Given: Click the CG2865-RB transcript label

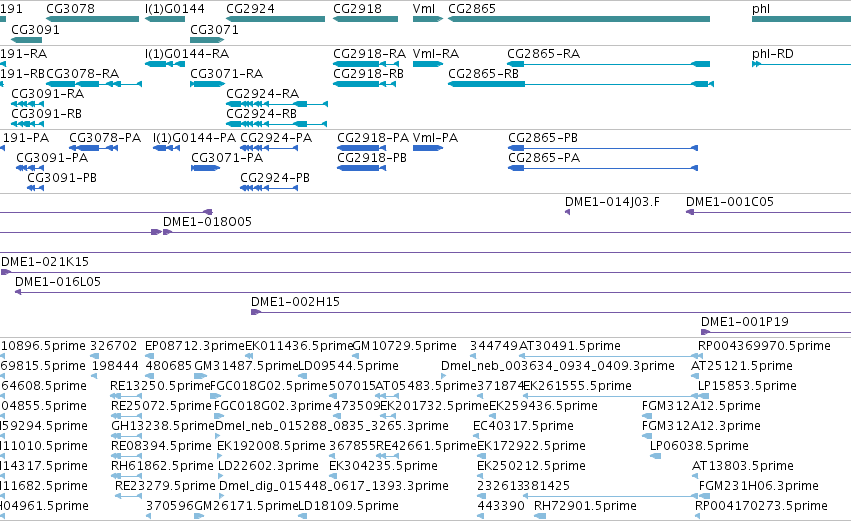Looking at the screenshot, I should [x=484, y=74].
